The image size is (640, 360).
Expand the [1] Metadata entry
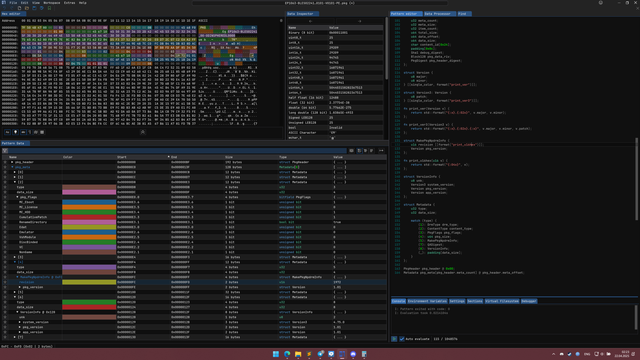coord(15,177)
